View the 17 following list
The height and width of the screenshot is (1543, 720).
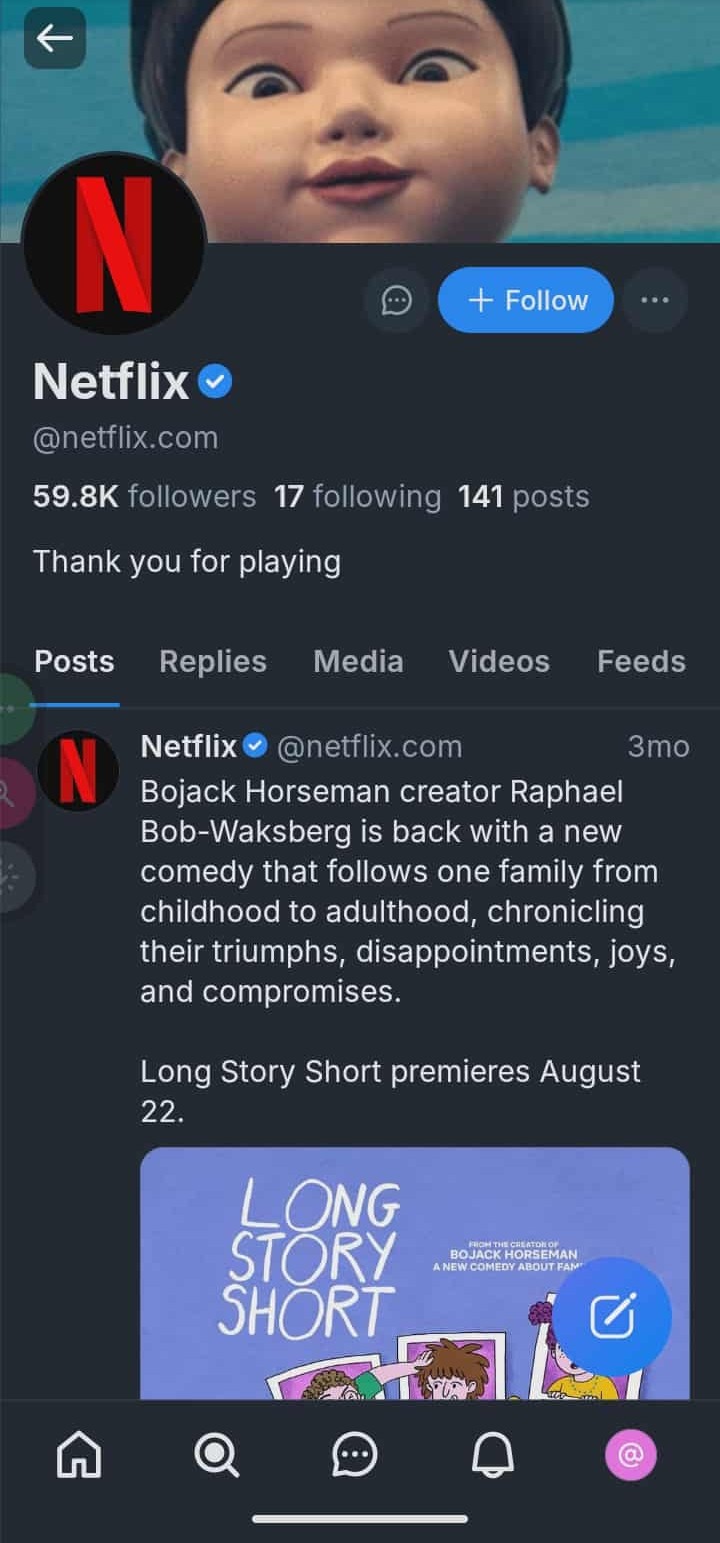pos(357,496)
